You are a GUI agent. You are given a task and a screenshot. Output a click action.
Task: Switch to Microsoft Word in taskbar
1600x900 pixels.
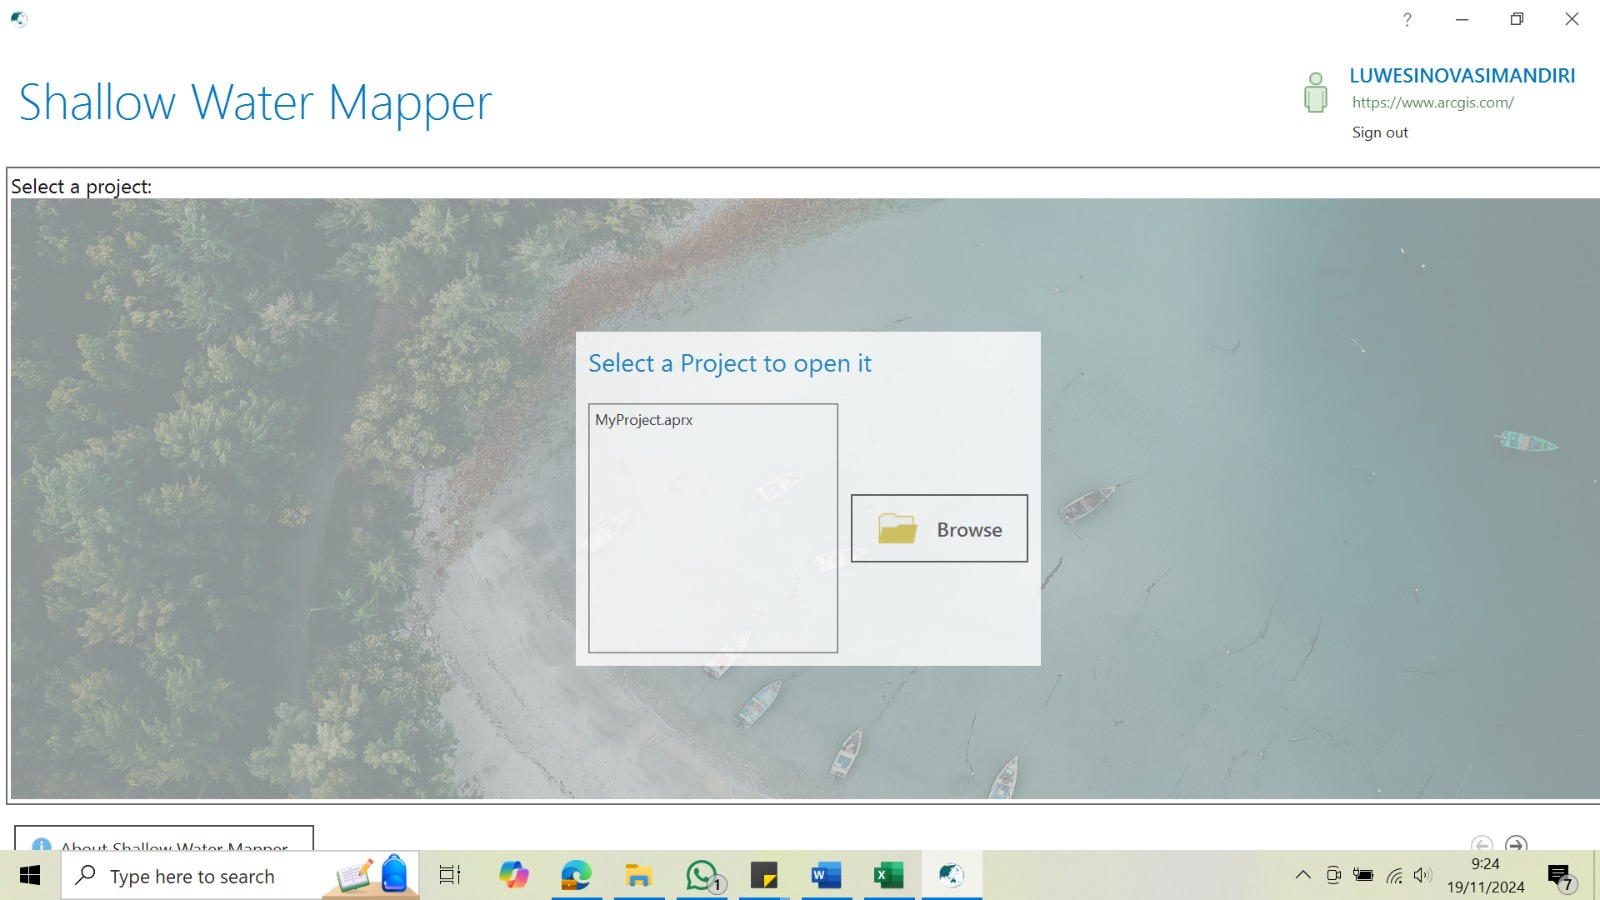click(x=826, y=876)
